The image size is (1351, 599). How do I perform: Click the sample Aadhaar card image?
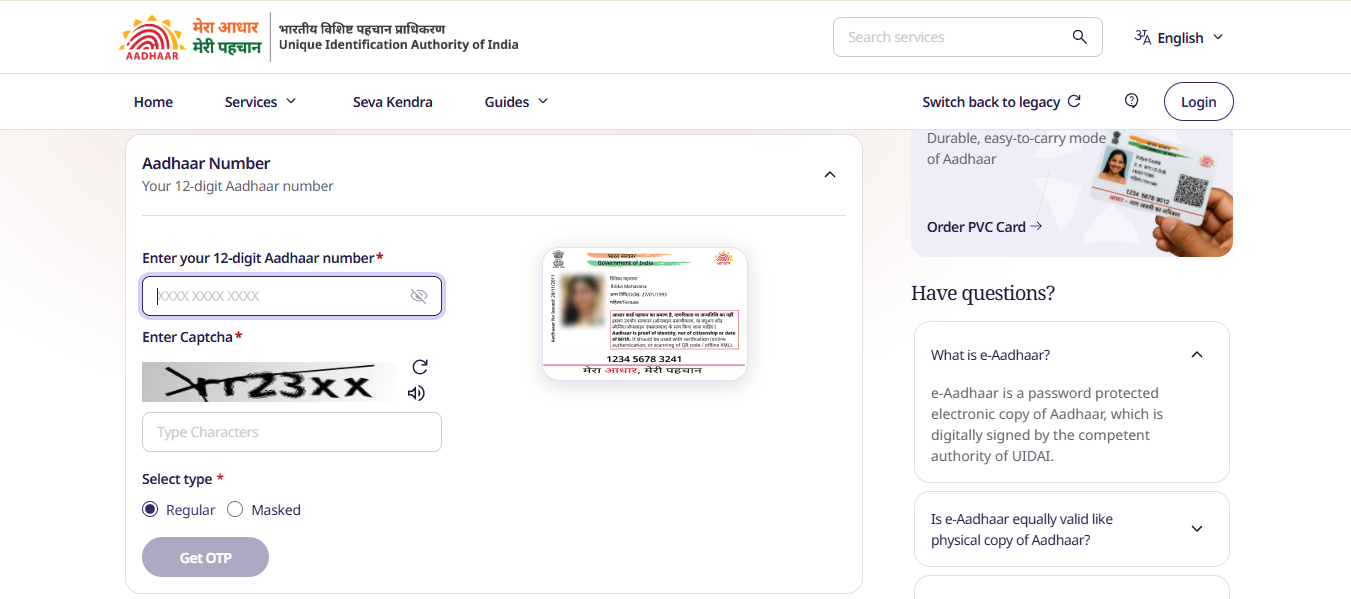pos(645,314)
